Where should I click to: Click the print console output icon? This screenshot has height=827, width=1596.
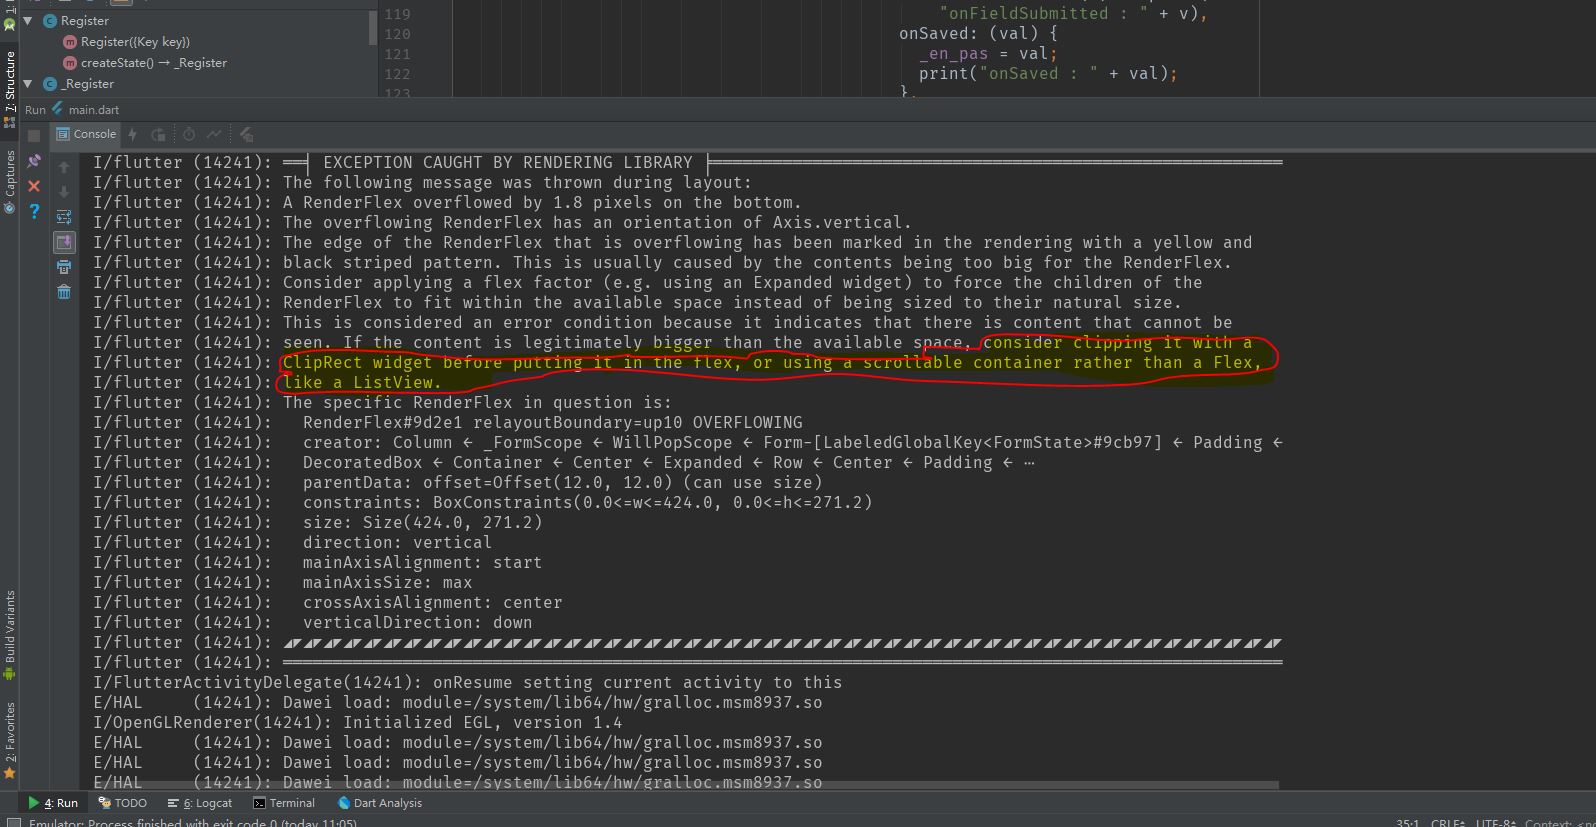pyautogui.click(x=64, y=267)
